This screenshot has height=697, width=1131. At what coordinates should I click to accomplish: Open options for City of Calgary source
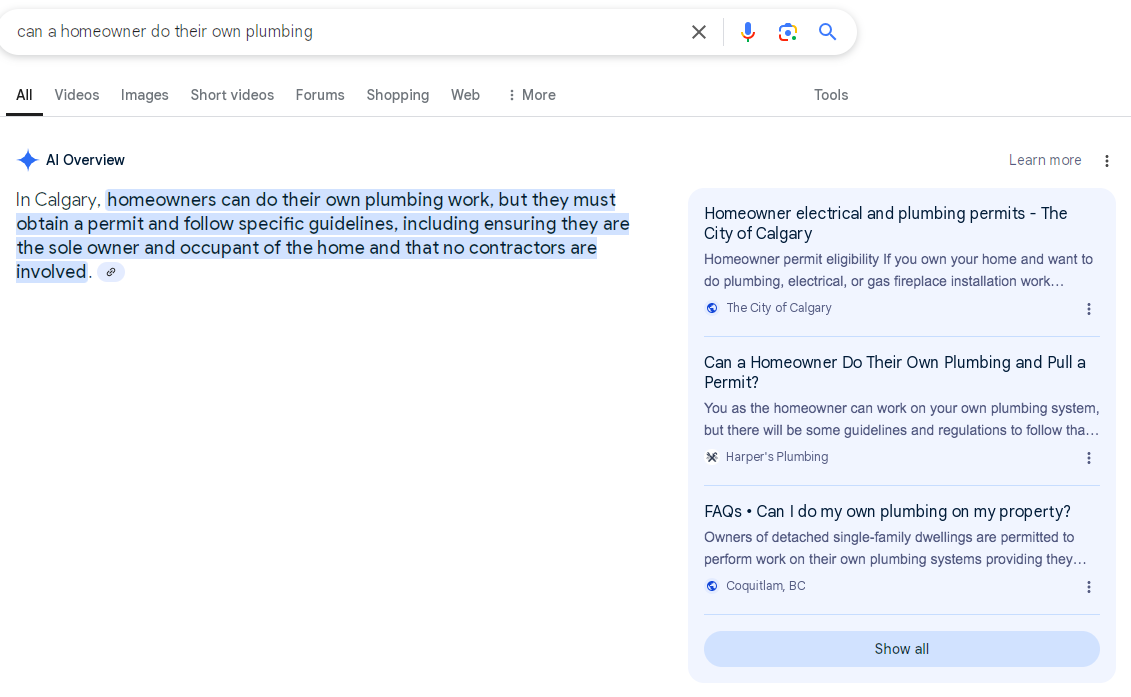1089,309
